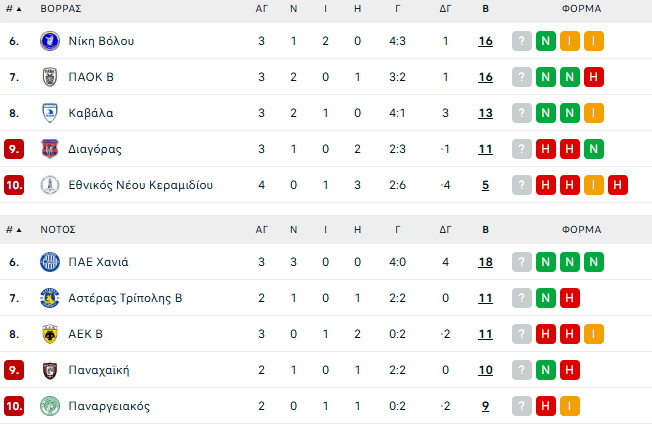
Task: Click the grey ? badge for Διαγόρας
Action: coord(521,149)
